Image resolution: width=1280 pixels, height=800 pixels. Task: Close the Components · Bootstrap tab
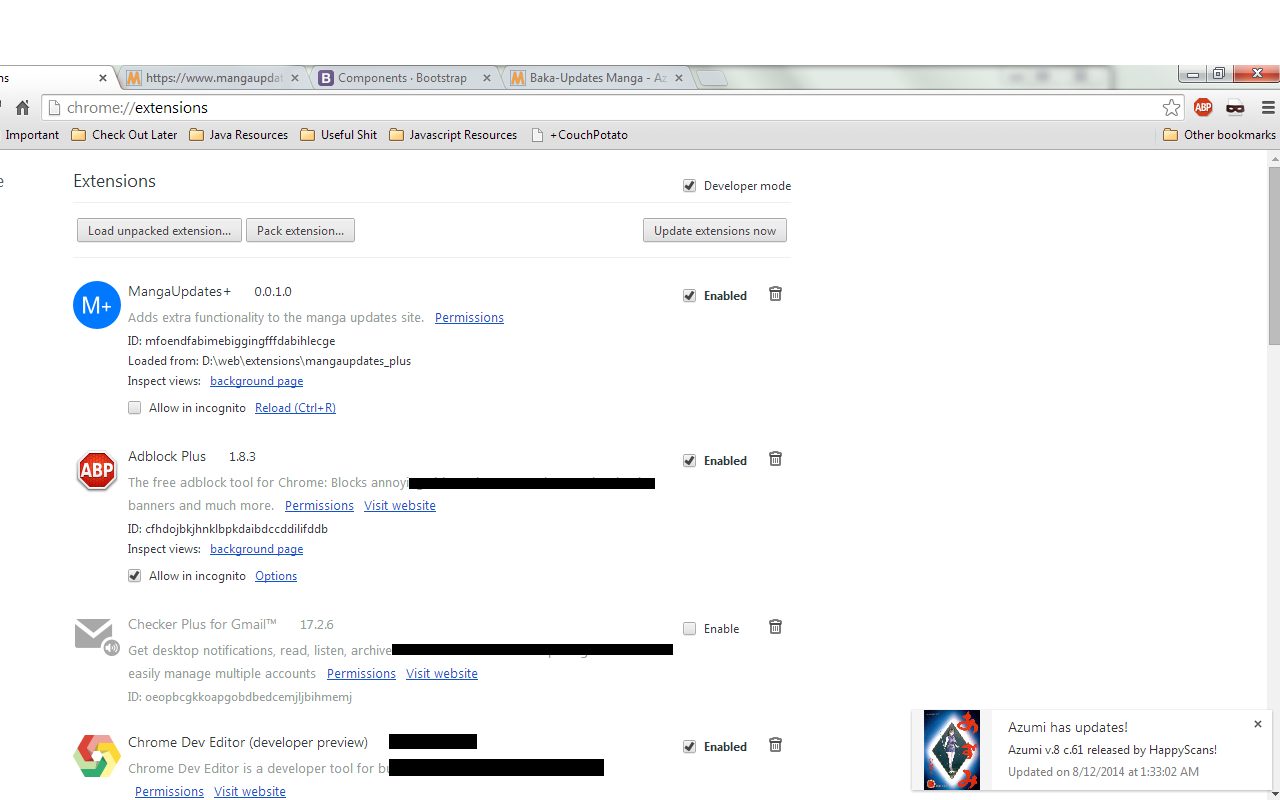(487, 78)
